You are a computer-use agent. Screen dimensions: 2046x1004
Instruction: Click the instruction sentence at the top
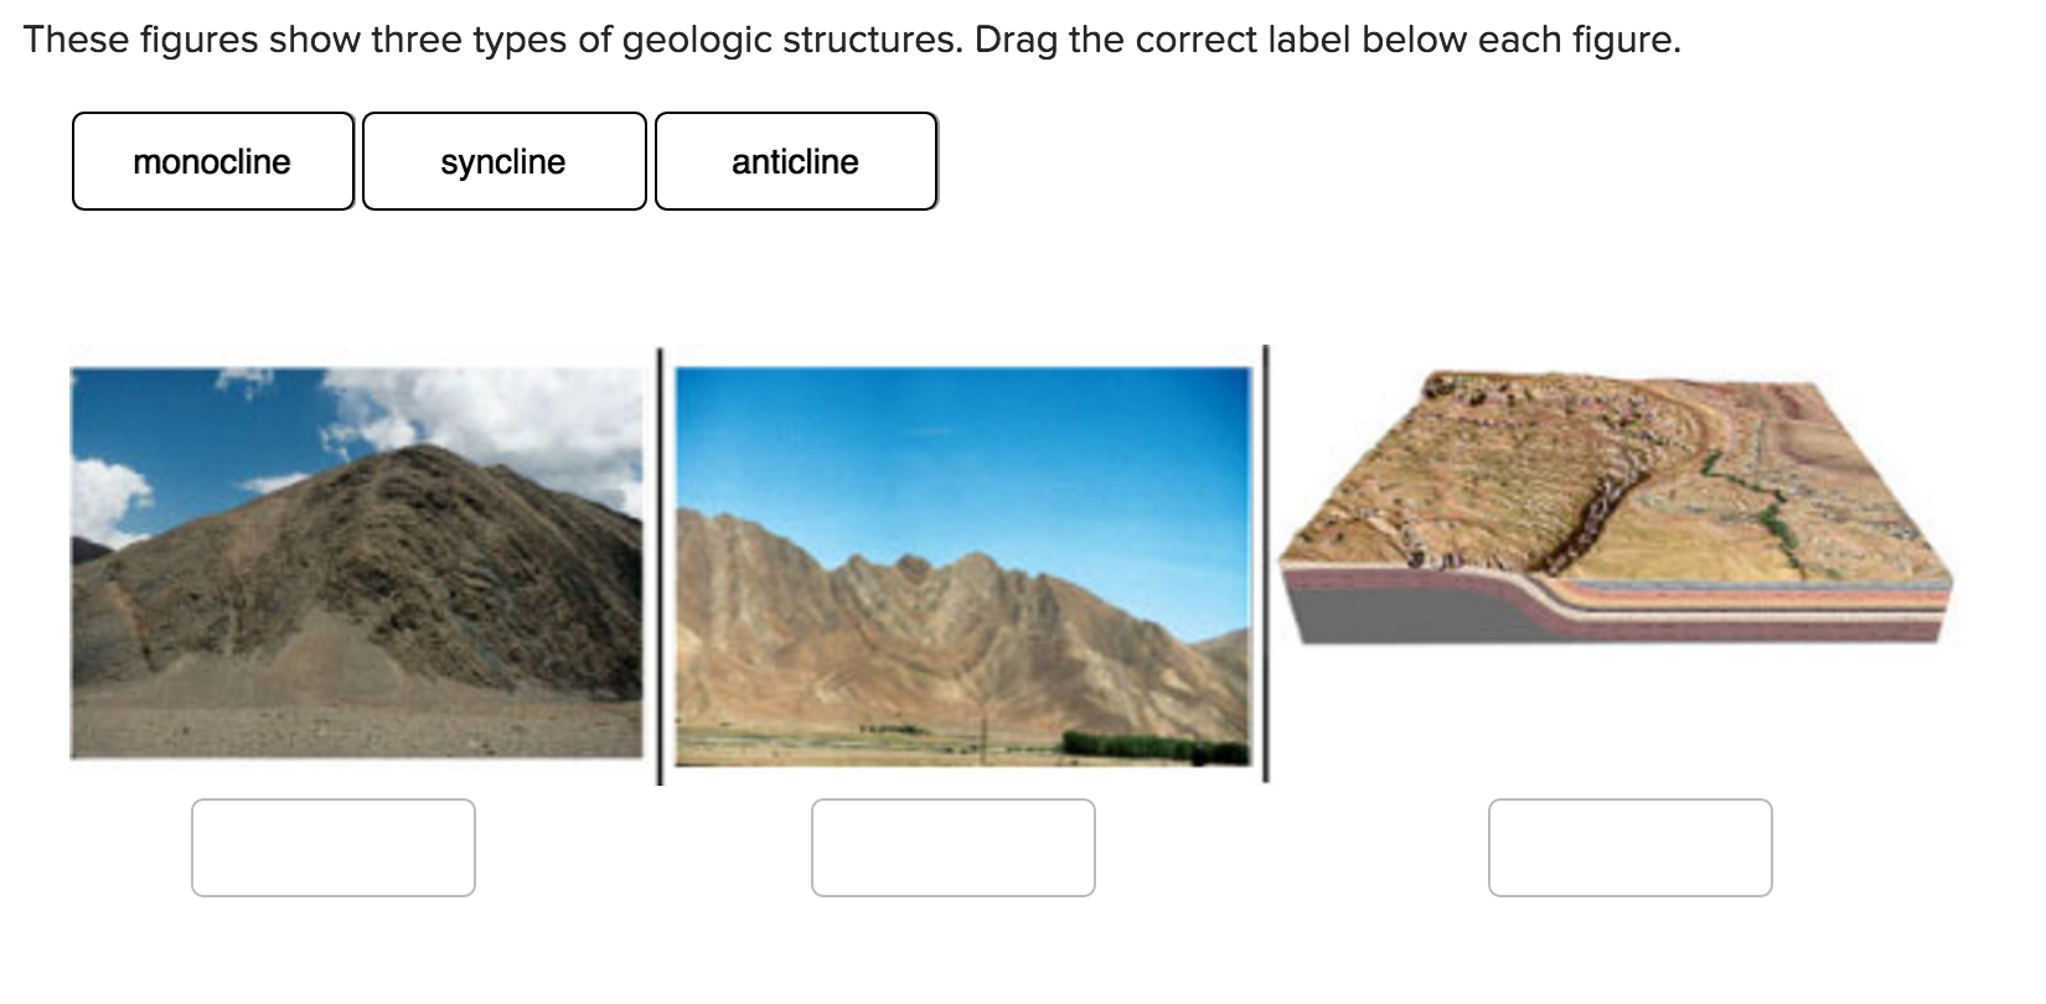(851, 40)
